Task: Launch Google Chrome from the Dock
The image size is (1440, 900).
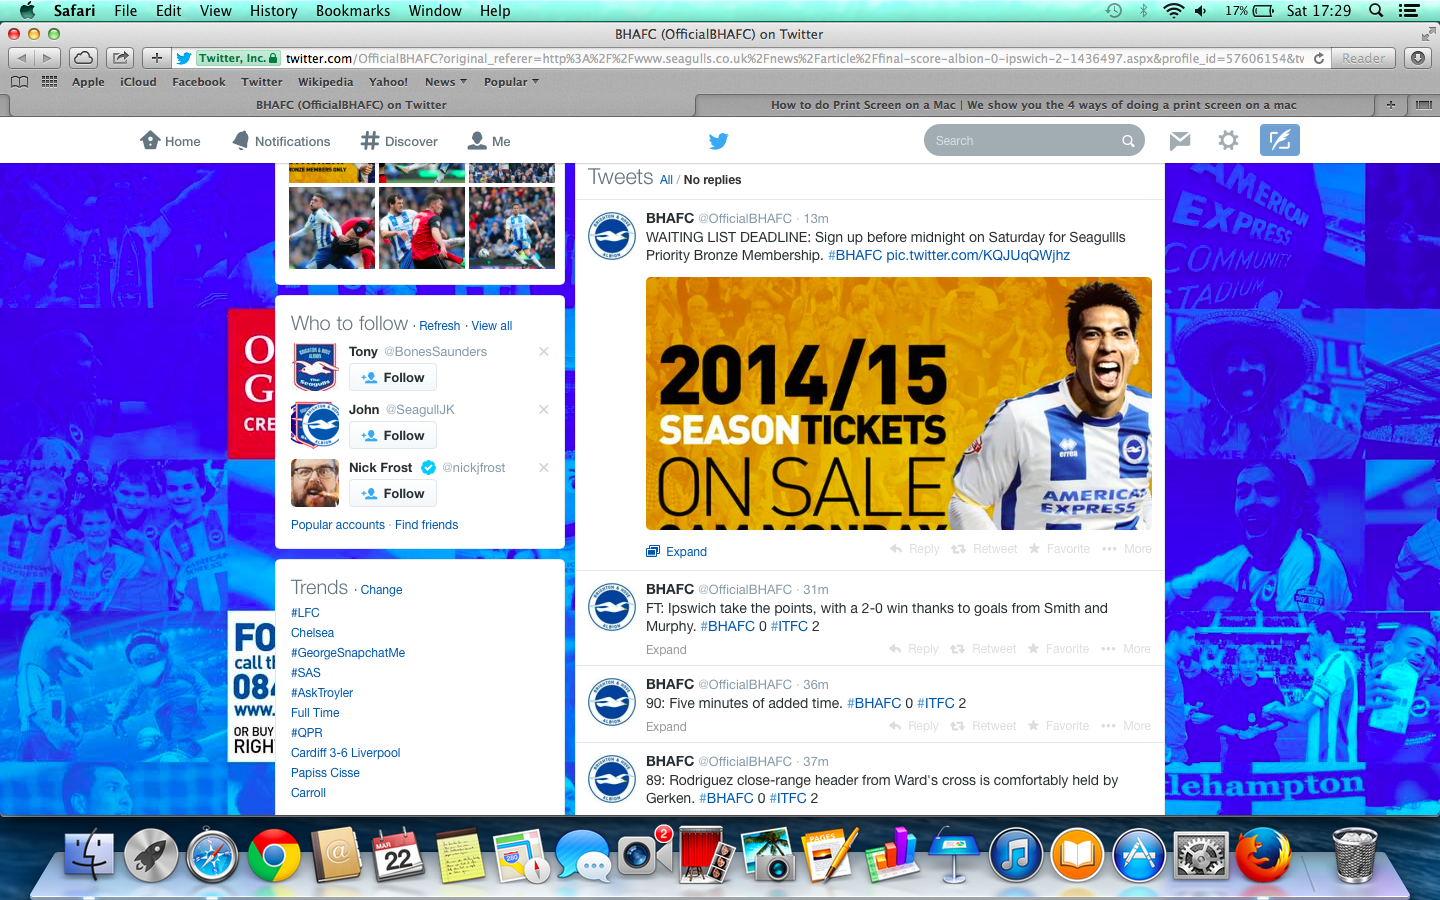Action: [274, 856]
